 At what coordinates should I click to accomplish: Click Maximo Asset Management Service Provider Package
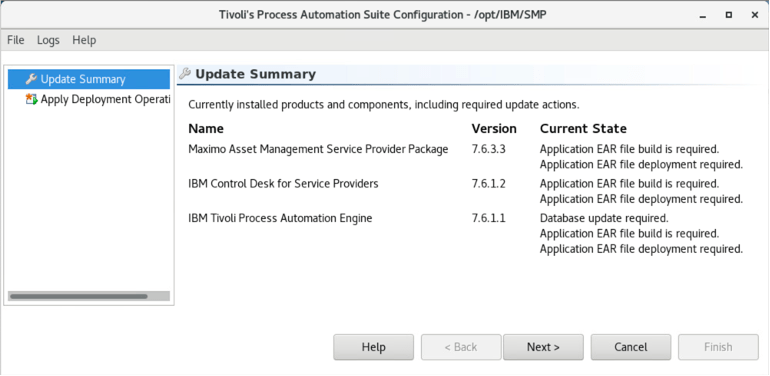coord(318,149)
